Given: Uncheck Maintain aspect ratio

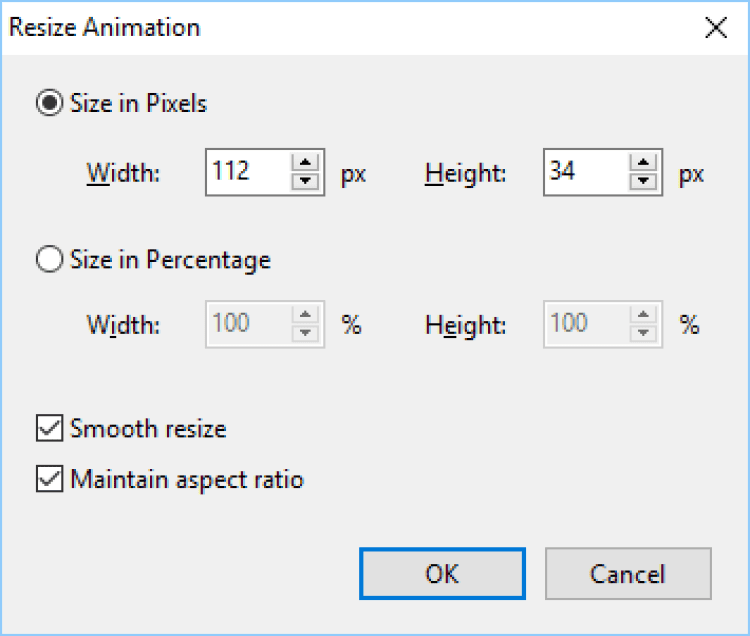Looking at the screenshot, I should click(x=48, y=480).
